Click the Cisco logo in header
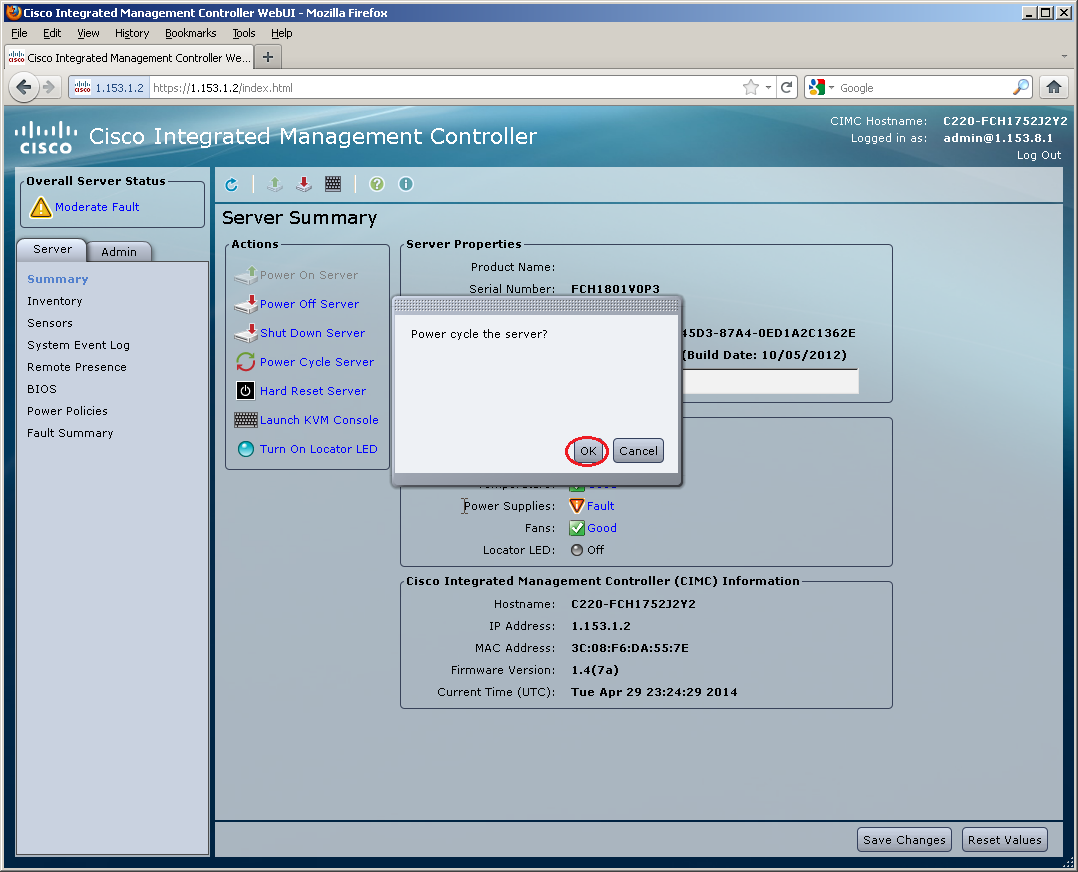 click(46, 138)
